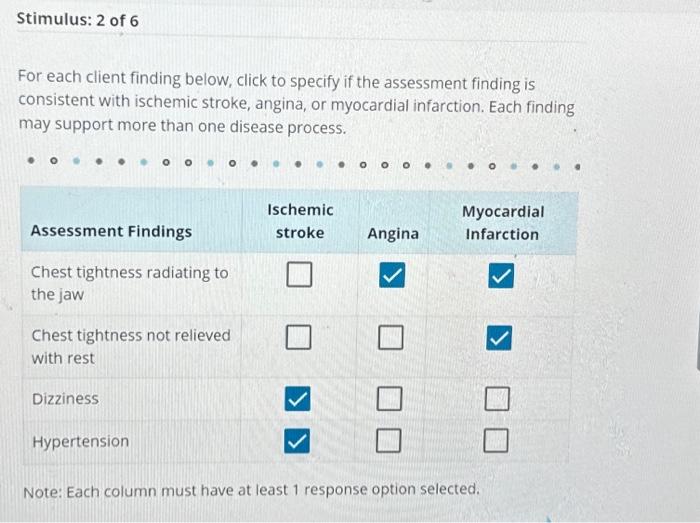Click the Assessment Findings column header

click(111, 231)
